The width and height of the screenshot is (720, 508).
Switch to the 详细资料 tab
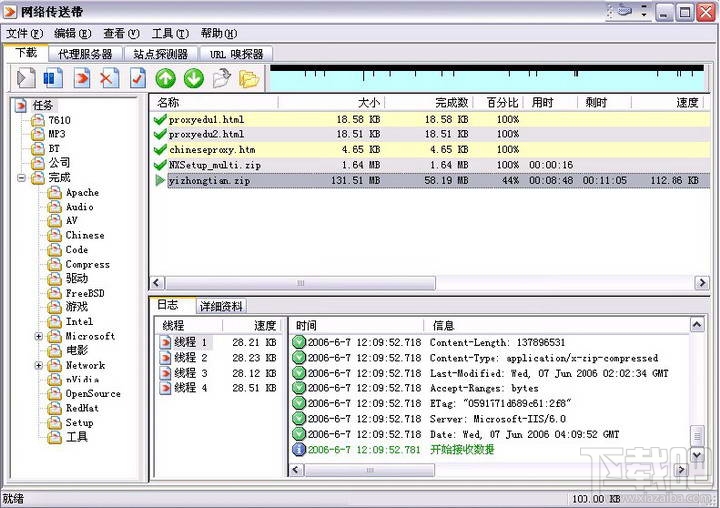[x=220, y=307]
